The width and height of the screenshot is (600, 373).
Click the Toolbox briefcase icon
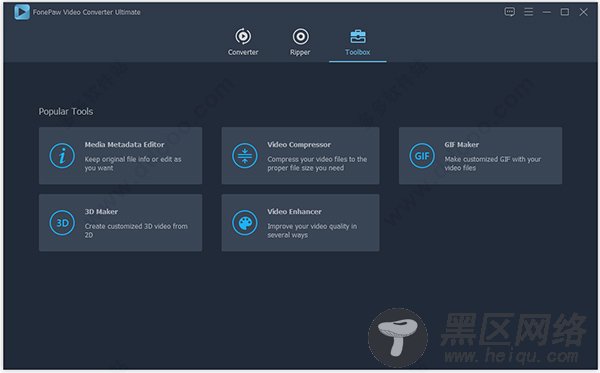358,37
